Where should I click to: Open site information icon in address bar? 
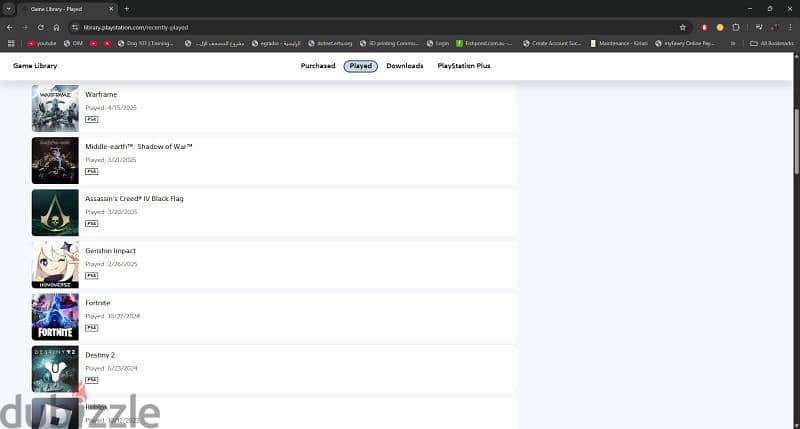click(x=75, y=28)
